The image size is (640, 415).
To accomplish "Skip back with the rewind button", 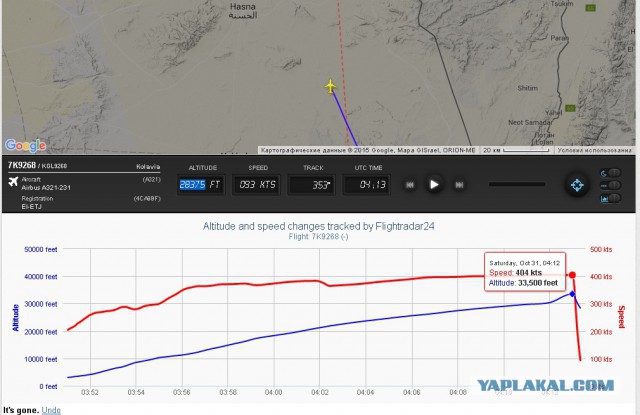I will click(410, 185).
